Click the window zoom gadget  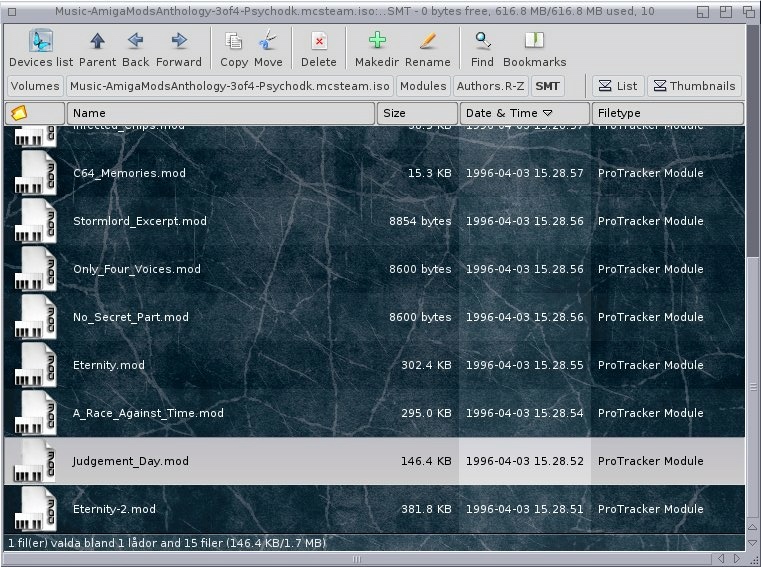coord(726,11)
